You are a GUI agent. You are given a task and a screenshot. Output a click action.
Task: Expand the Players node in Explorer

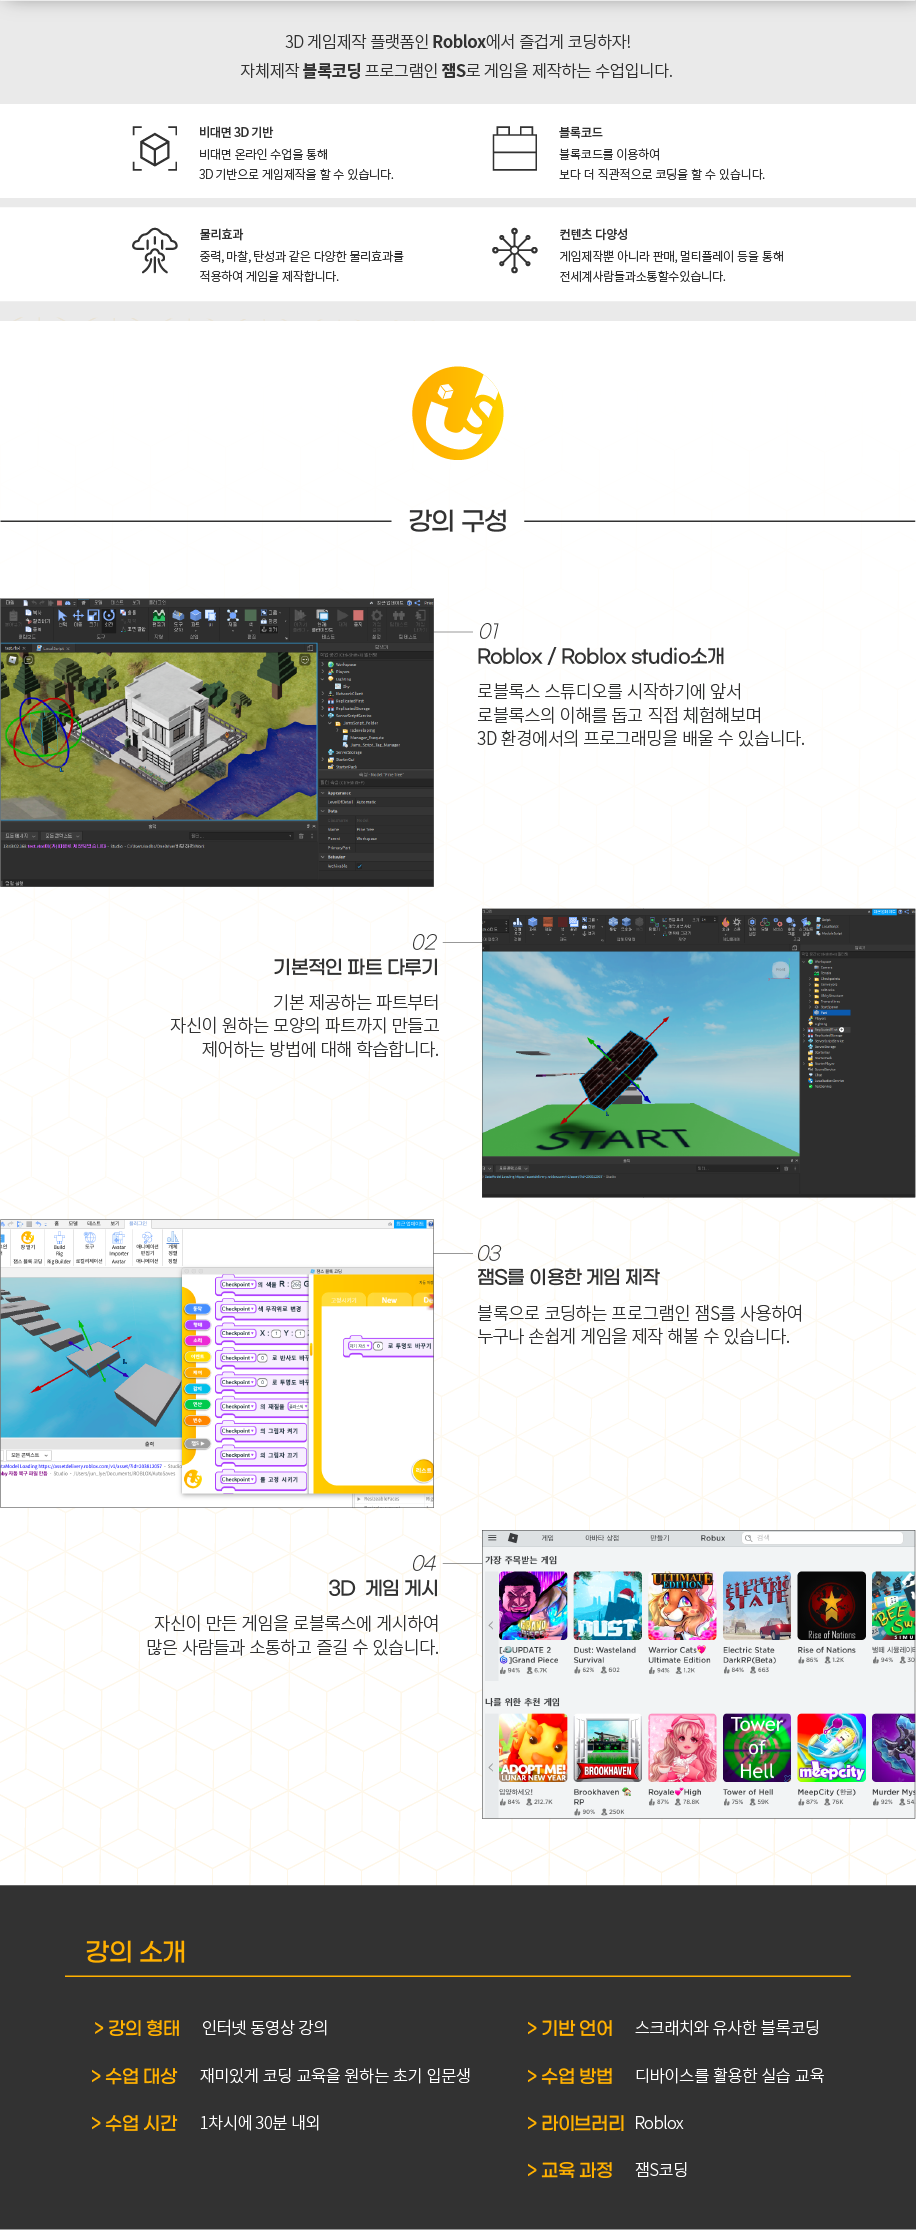(322, 671)
